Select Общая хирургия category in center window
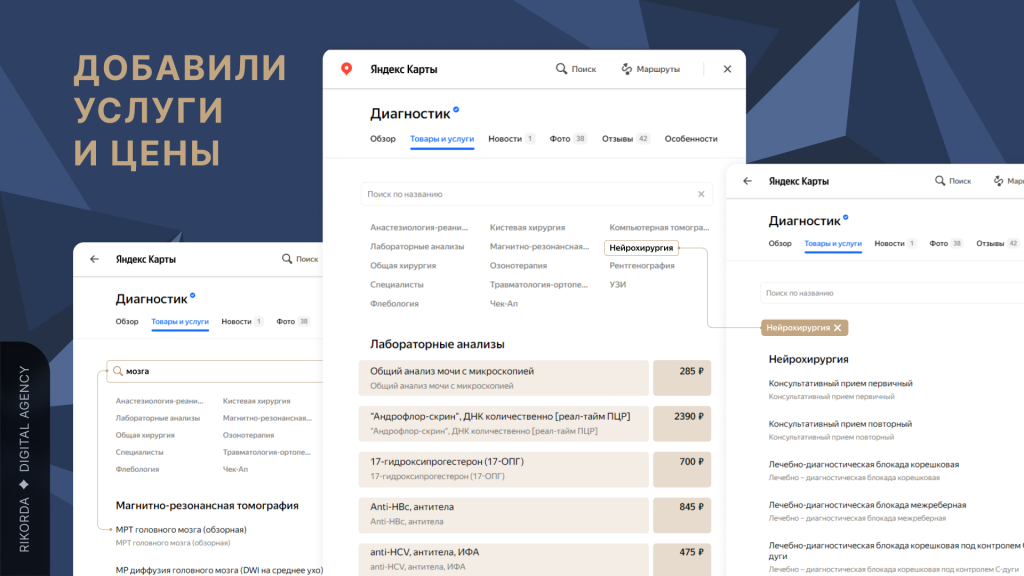This screenshot has height=576, width=1024. pyautogui.click(x=403, y=265)
